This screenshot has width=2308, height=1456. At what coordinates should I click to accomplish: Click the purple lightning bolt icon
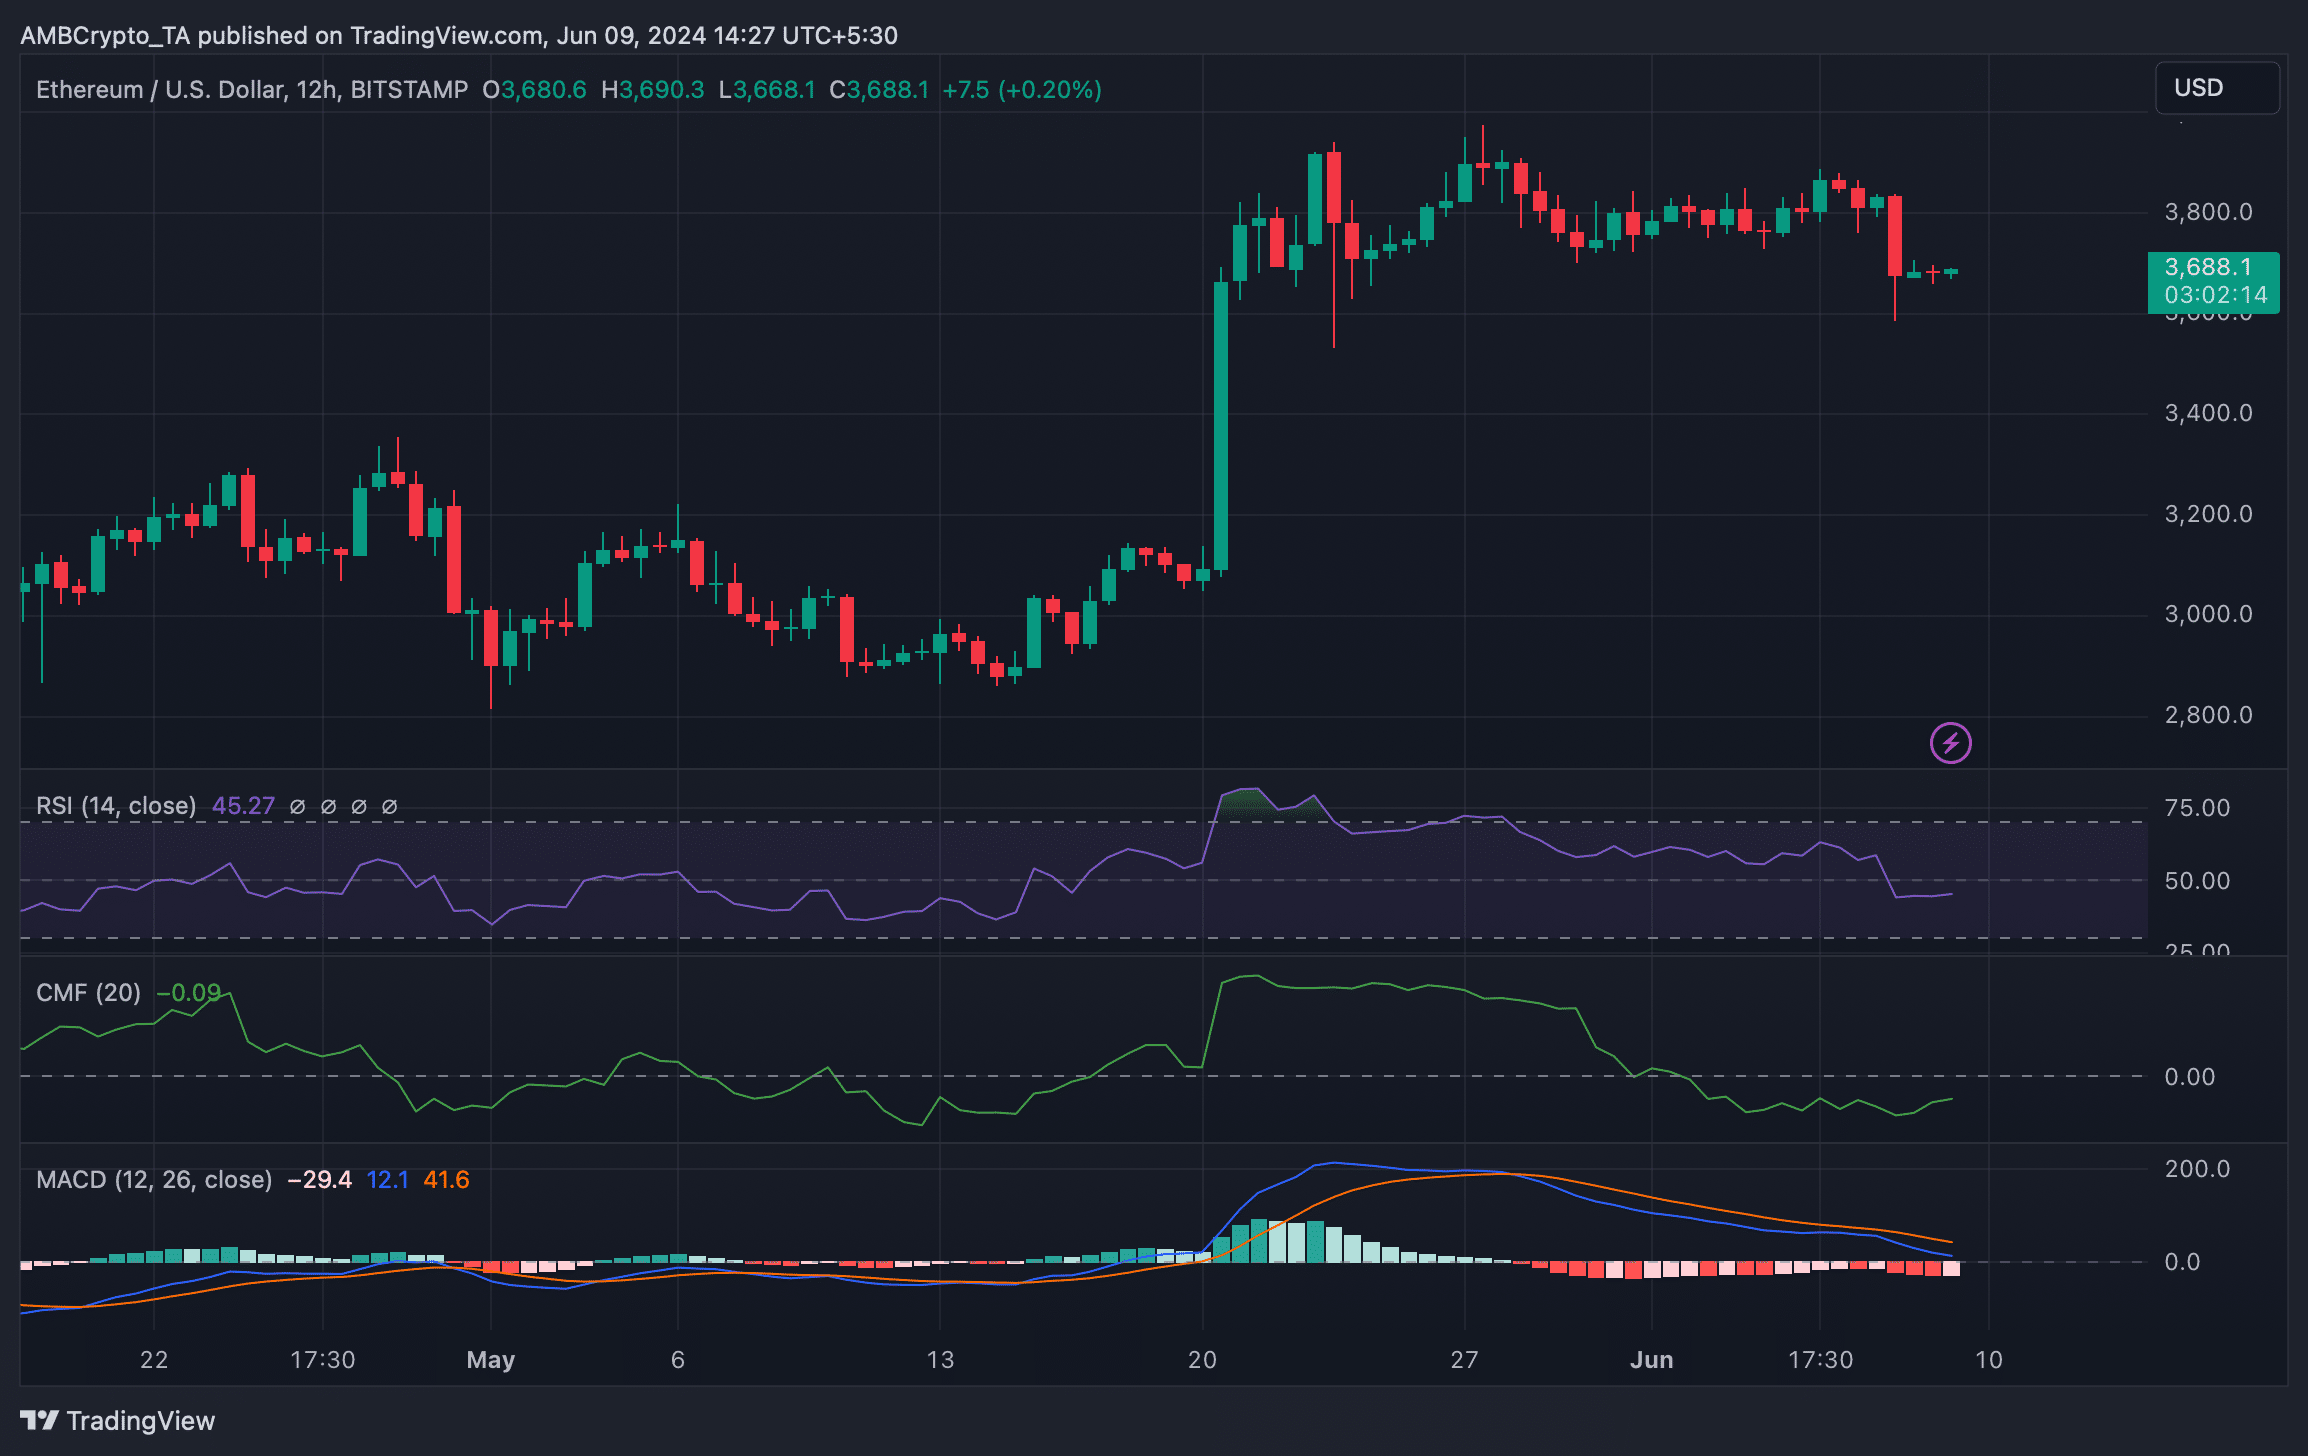1950,743
